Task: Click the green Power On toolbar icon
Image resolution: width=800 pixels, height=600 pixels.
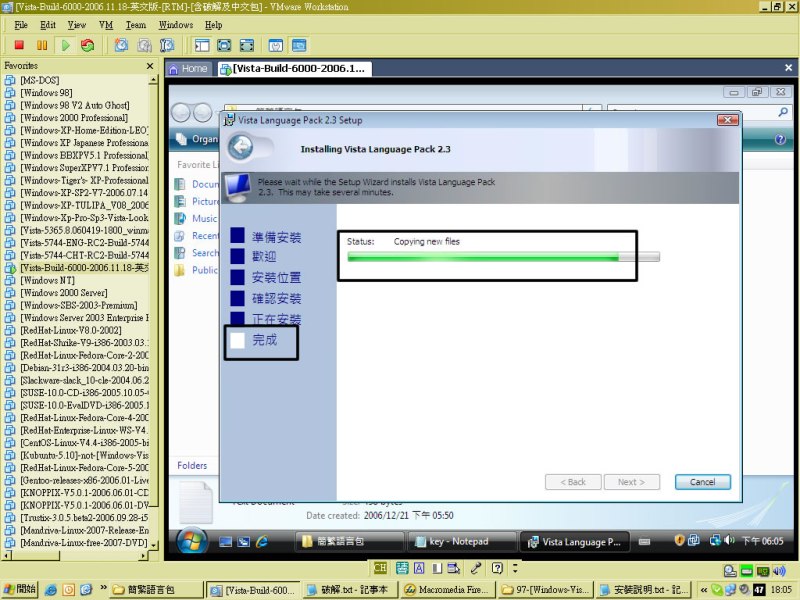Action: (65, 45)
